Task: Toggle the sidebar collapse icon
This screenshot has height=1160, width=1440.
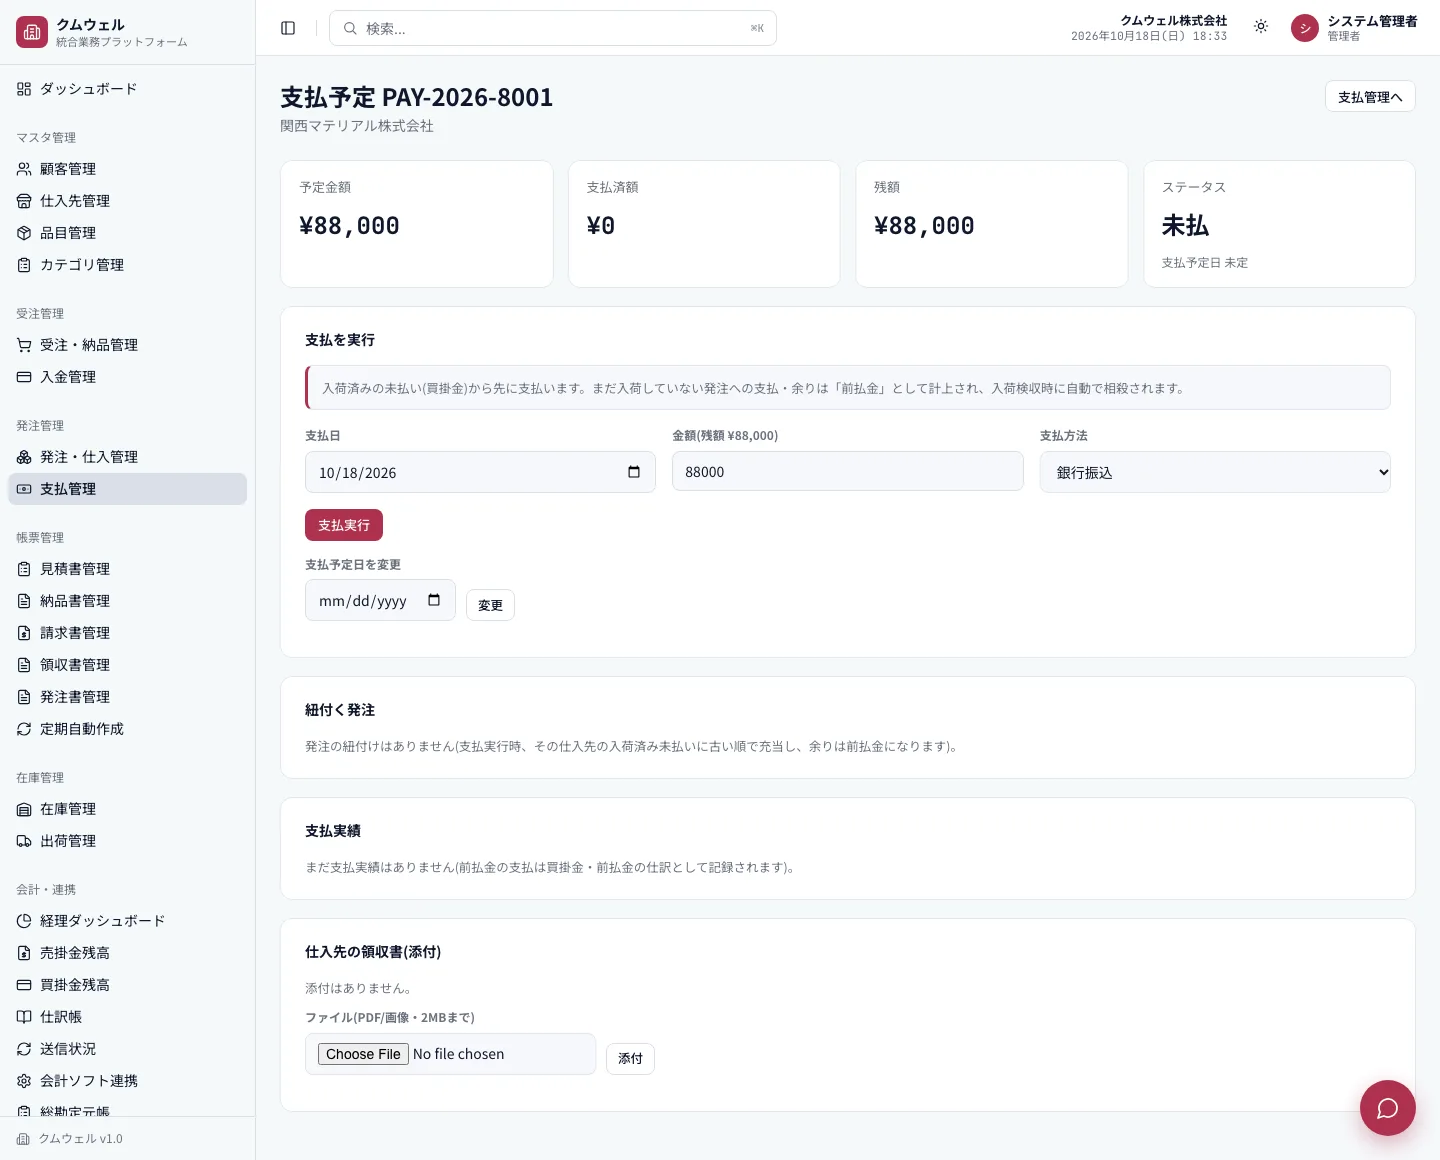Action: (288, 28)
